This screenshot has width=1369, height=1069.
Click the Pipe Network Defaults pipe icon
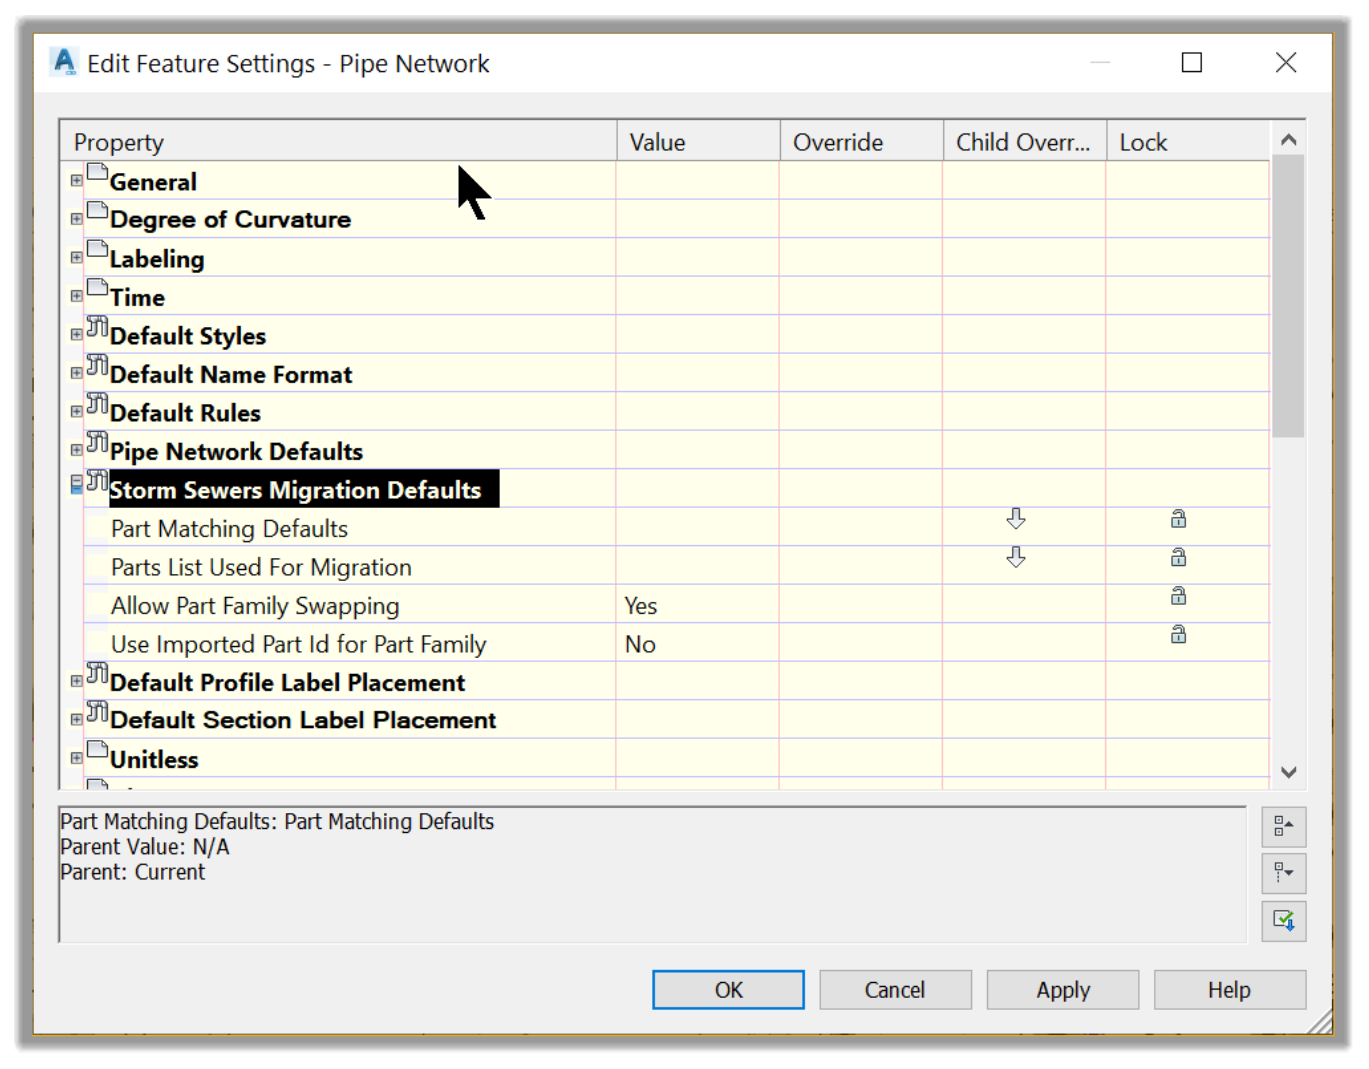97,441
